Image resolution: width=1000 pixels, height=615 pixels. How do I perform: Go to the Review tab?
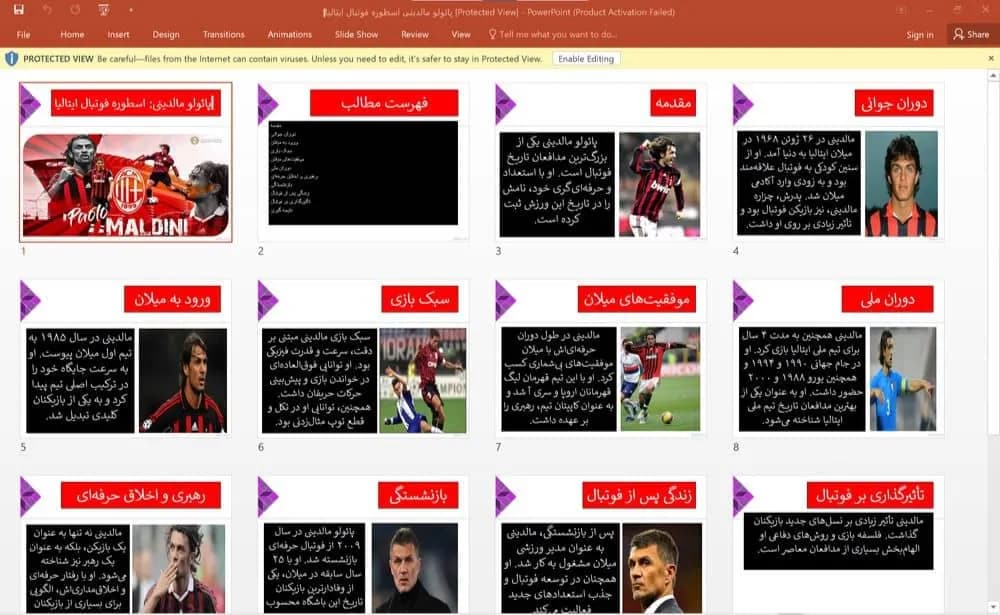(415, 34)
